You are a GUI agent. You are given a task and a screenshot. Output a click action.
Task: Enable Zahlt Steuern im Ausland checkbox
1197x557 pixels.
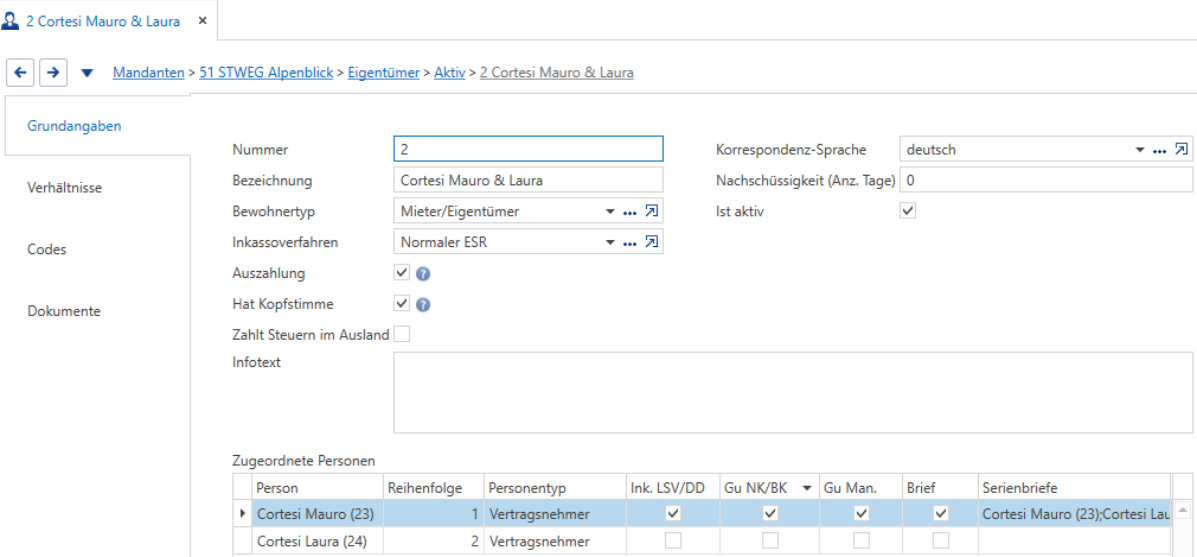402,334
